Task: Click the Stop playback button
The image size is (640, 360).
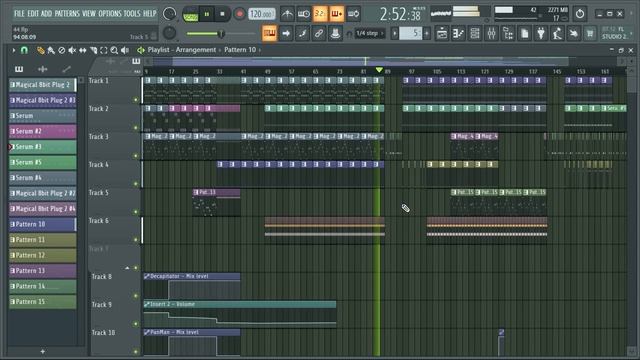Action: click(x=222, y=14)
